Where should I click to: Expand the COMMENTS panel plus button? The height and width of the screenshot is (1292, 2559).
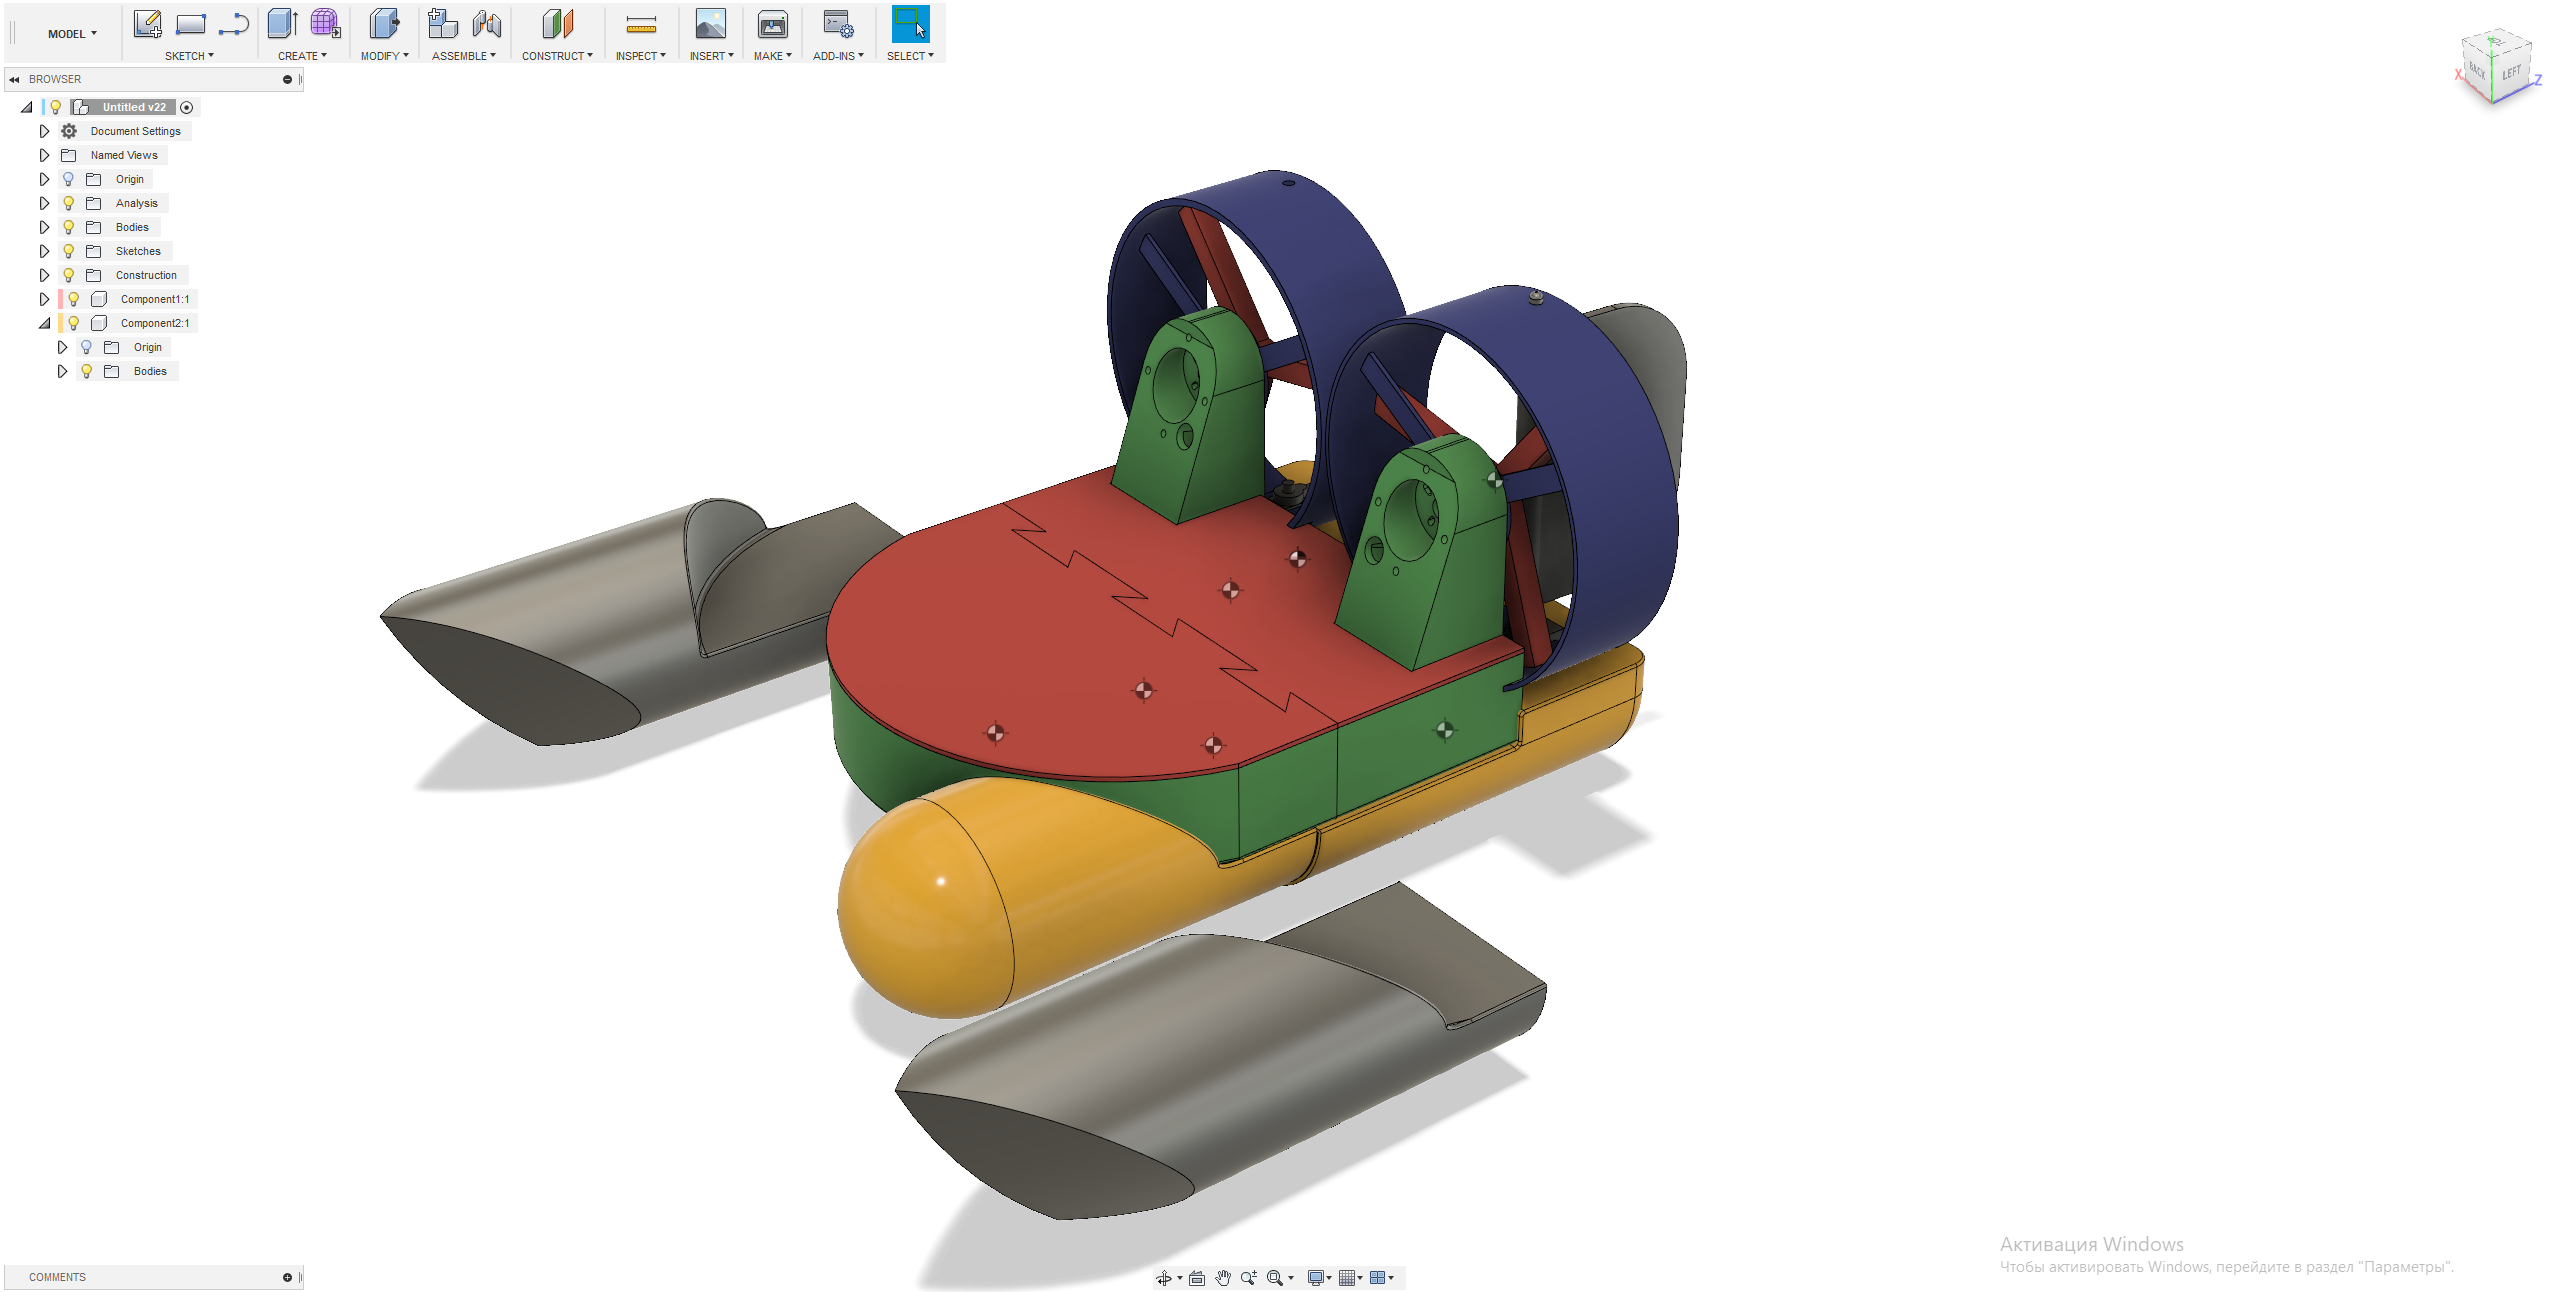pyautogui.click(x=287, y=1277)
